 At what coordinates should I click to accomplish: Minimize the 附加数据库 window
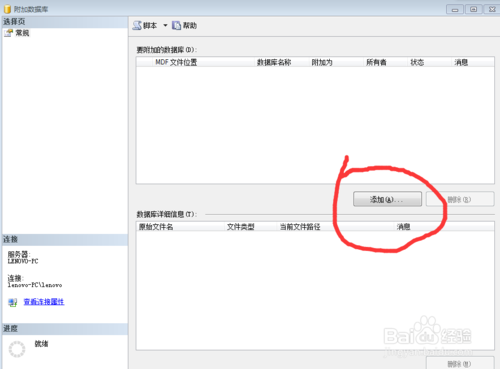tap(455, 9)
